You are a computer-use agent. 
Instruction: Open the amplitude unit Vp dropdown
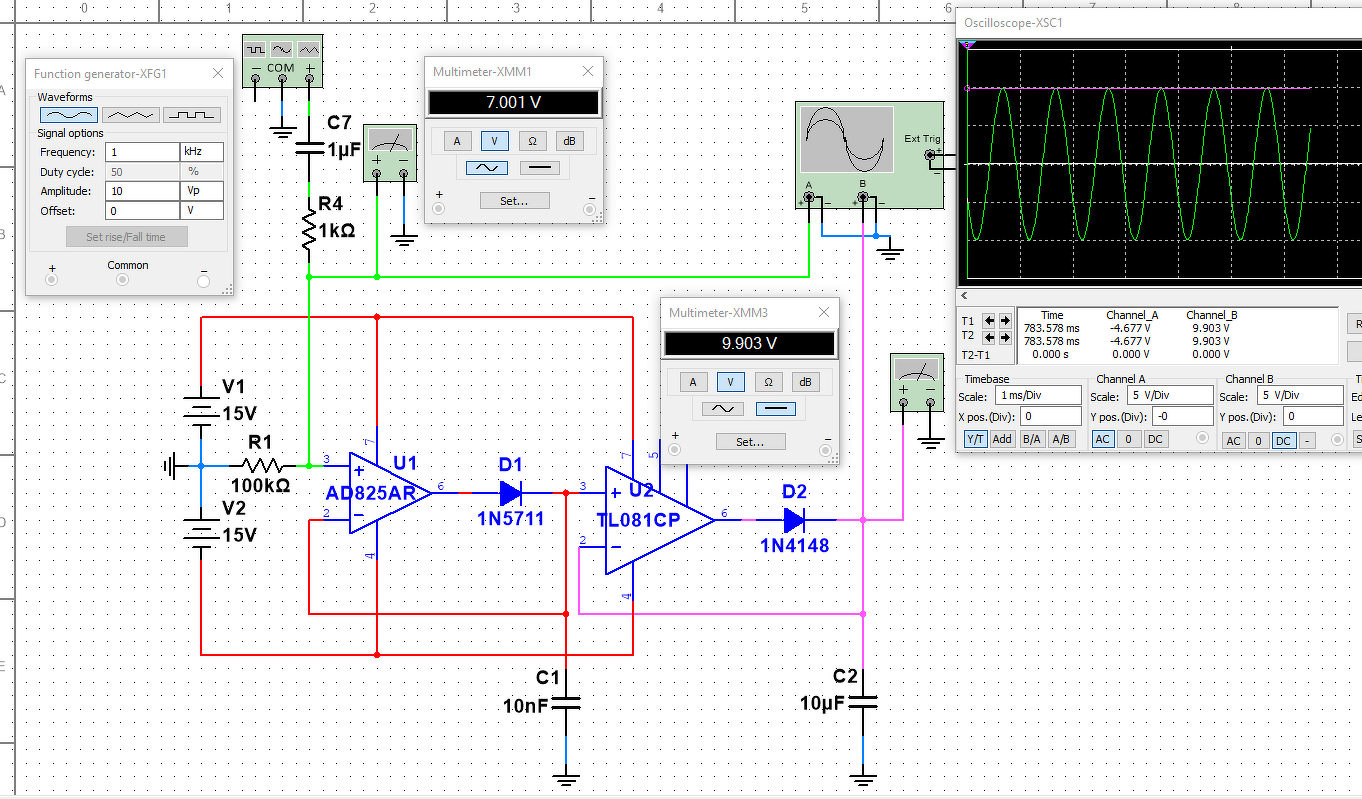point(201,191)
